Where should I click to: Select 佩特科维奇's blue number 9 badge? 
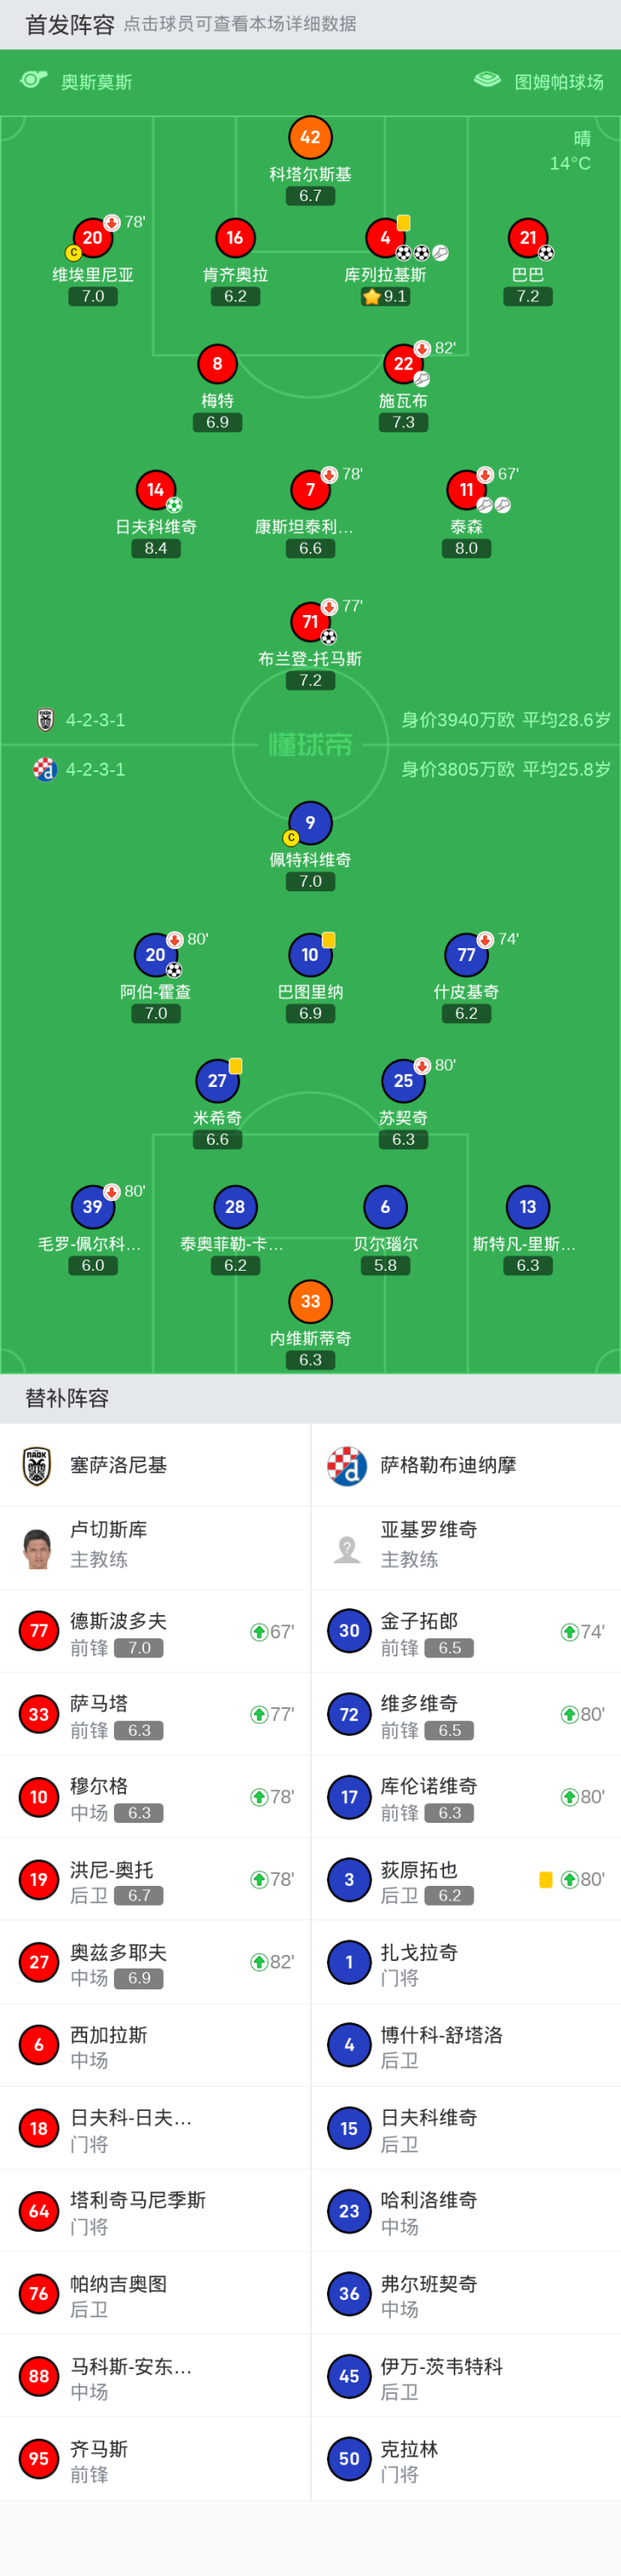point(310,823)
